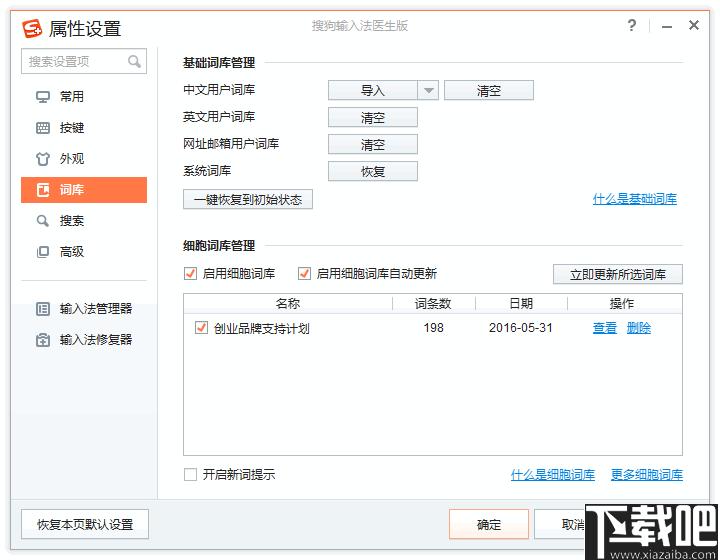The width and height of the screenshot is (720, 560).
Task: Click the 外观 shirt icon in sidebar
Action: click(x=43, y=159)
